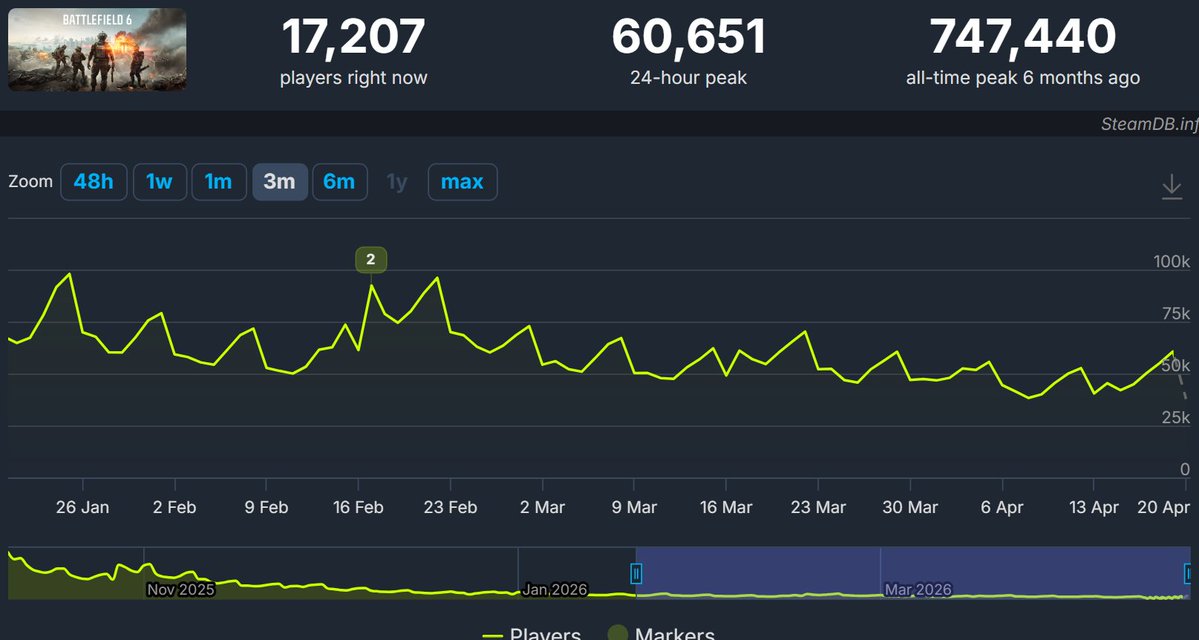Click the 16 Mar axis label
The height and width of the screenshot is (640, 1199).
pyautogui.click(x=726, y=508)
